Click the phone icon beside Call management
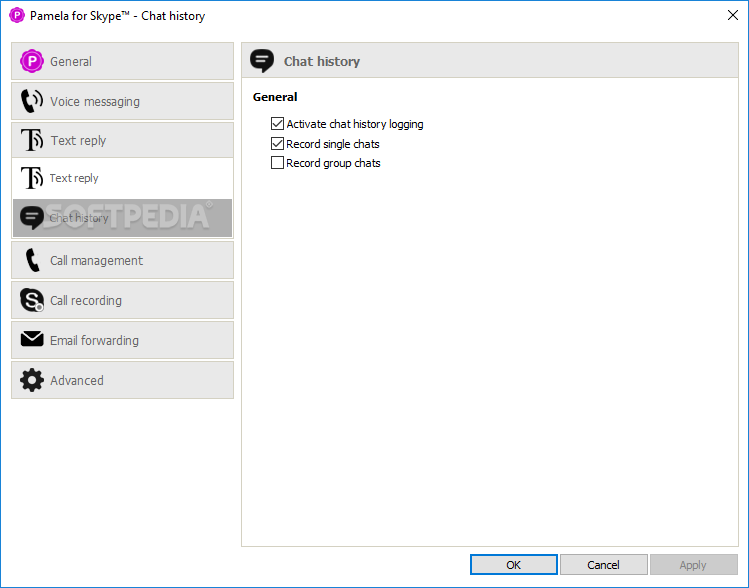The height and width of the screenshot is (588, 749). coord(32,260)
